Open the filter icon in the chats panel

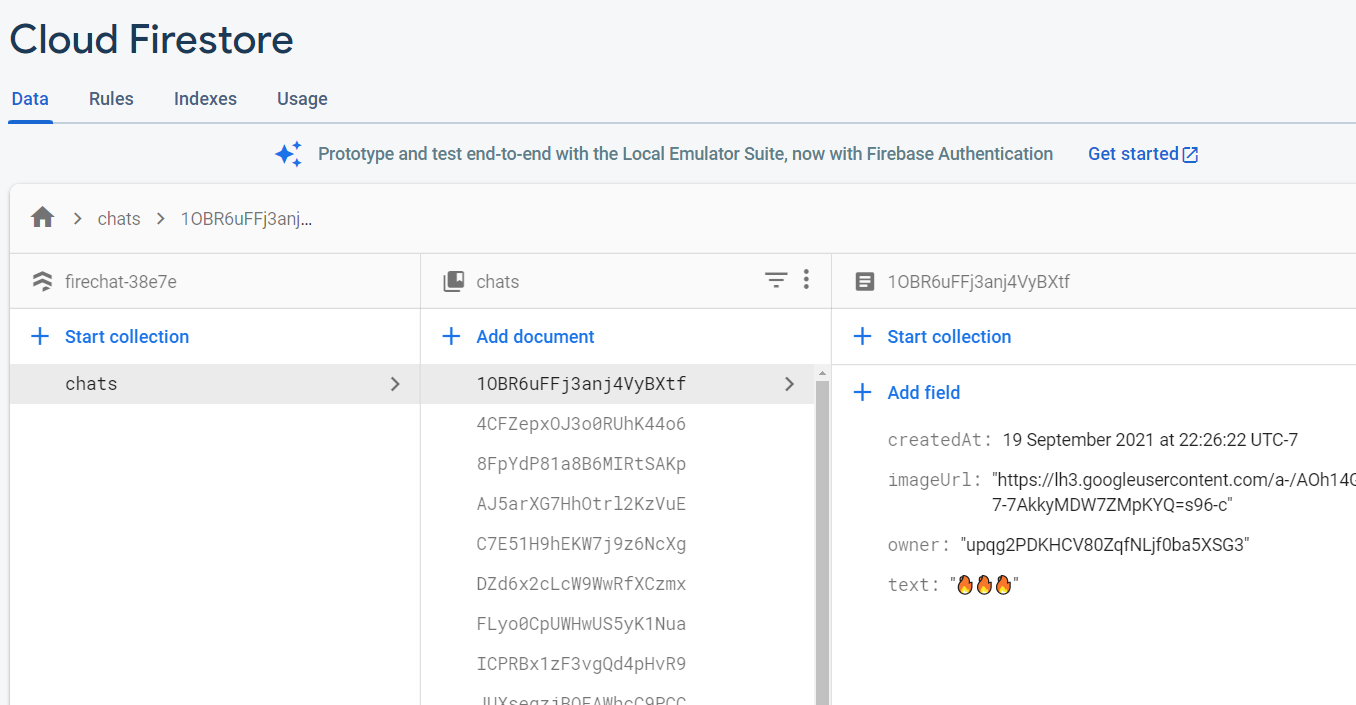click(x=776, y=281)
